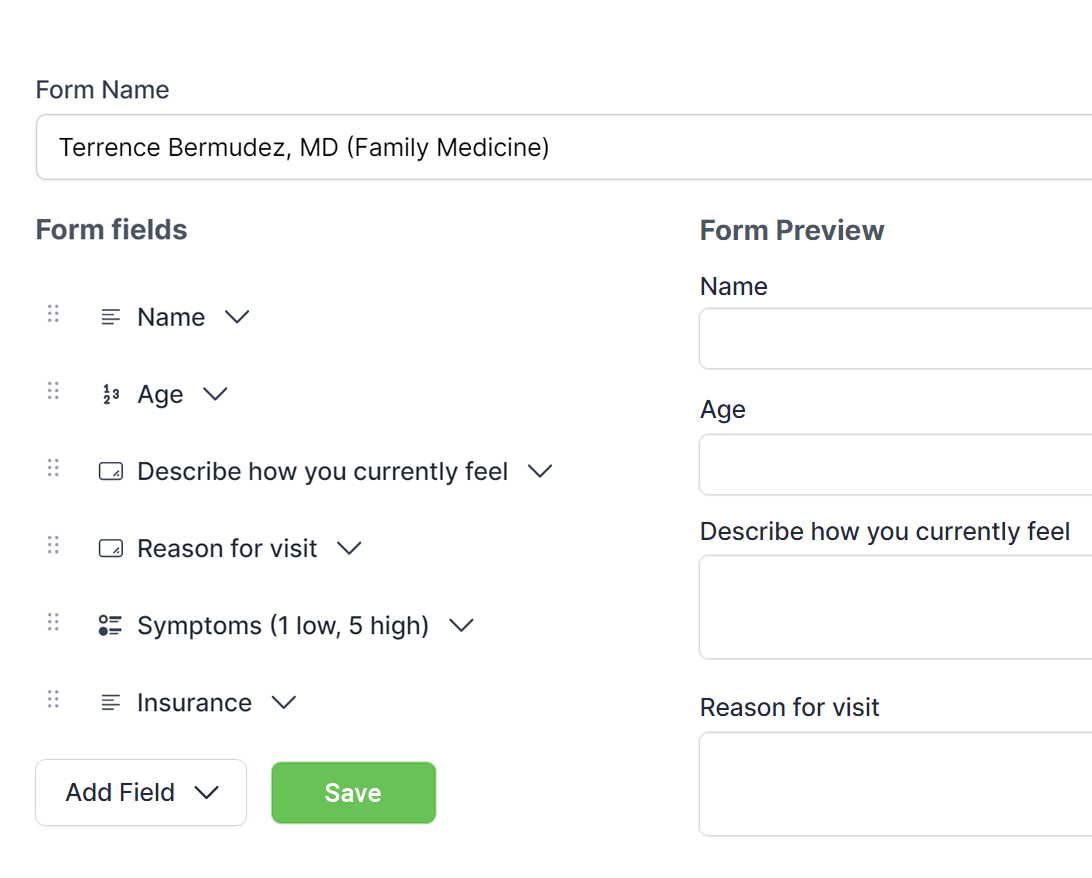This screenshot has width=1092, height=878.
Task: Click the drag handle beside the Insurance field
Action: pos(53,699)
